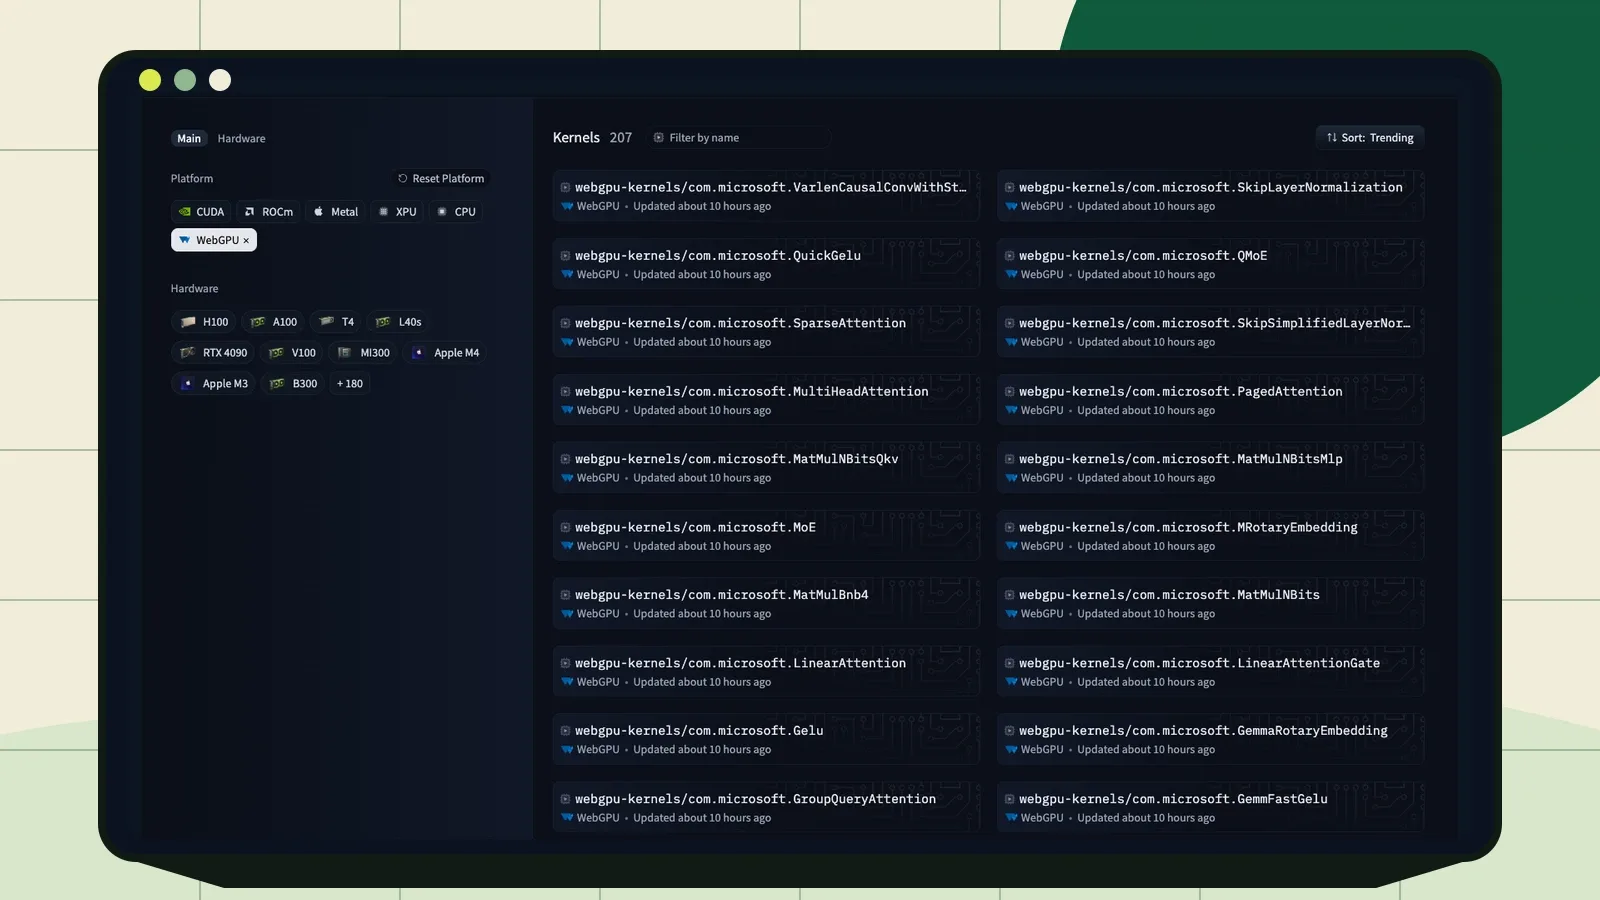Toggle the XPU platform filter

pyautogui.click(x=398, y=212)
